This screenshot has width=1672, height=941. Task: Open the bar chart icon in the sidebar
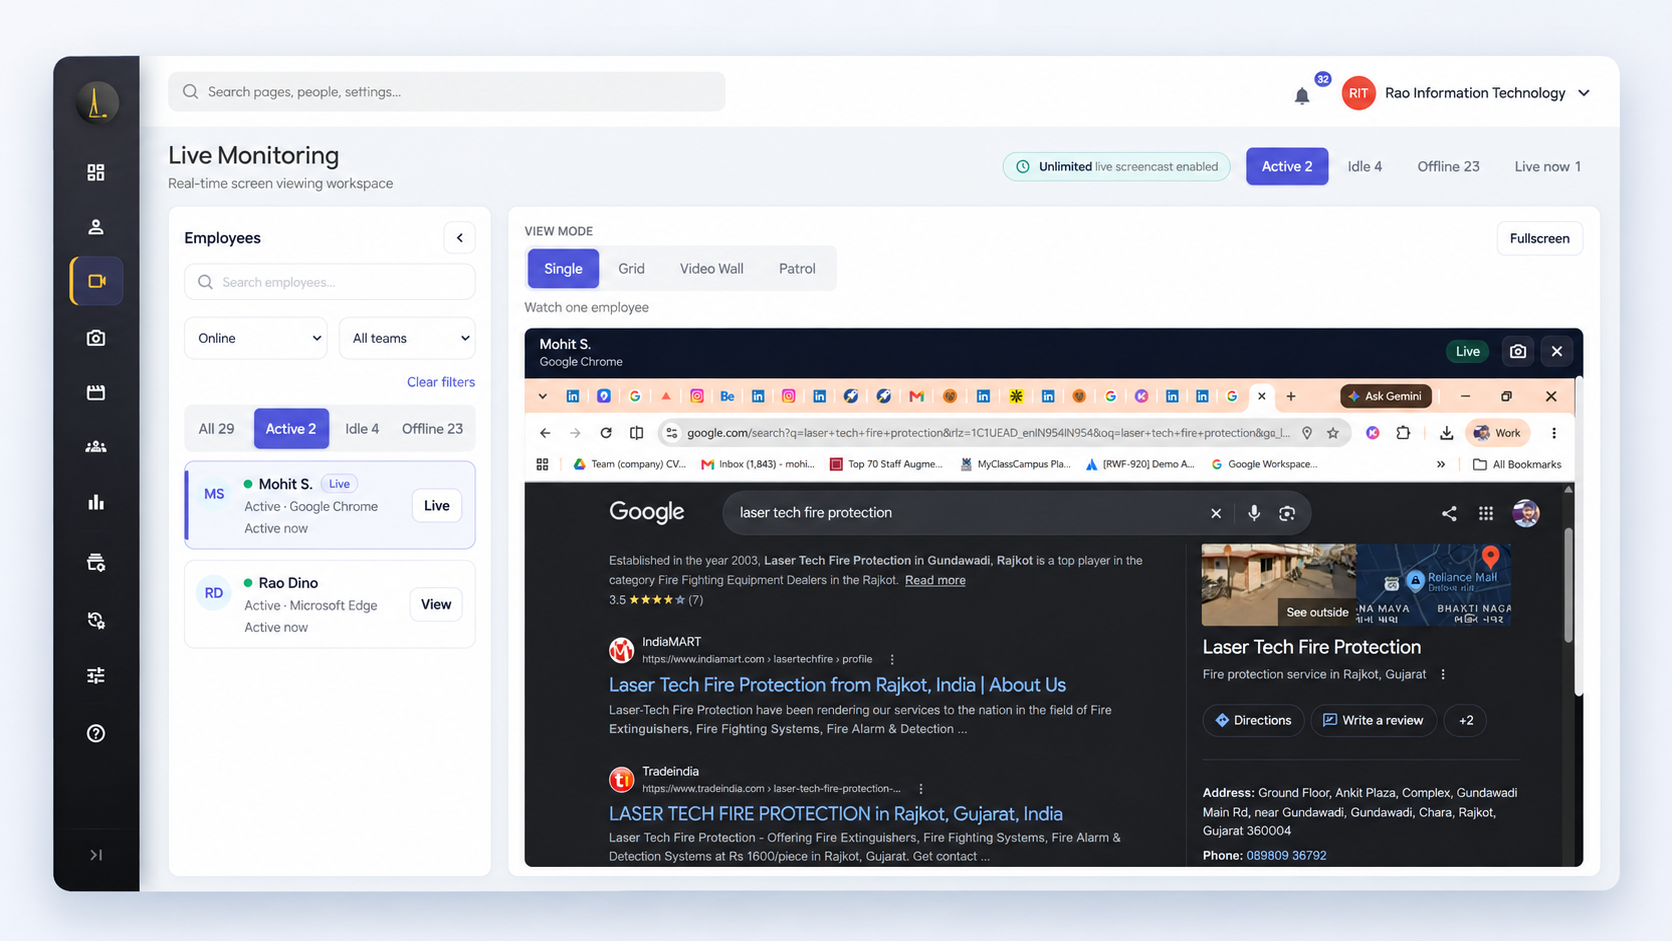[x=96, y=502]
